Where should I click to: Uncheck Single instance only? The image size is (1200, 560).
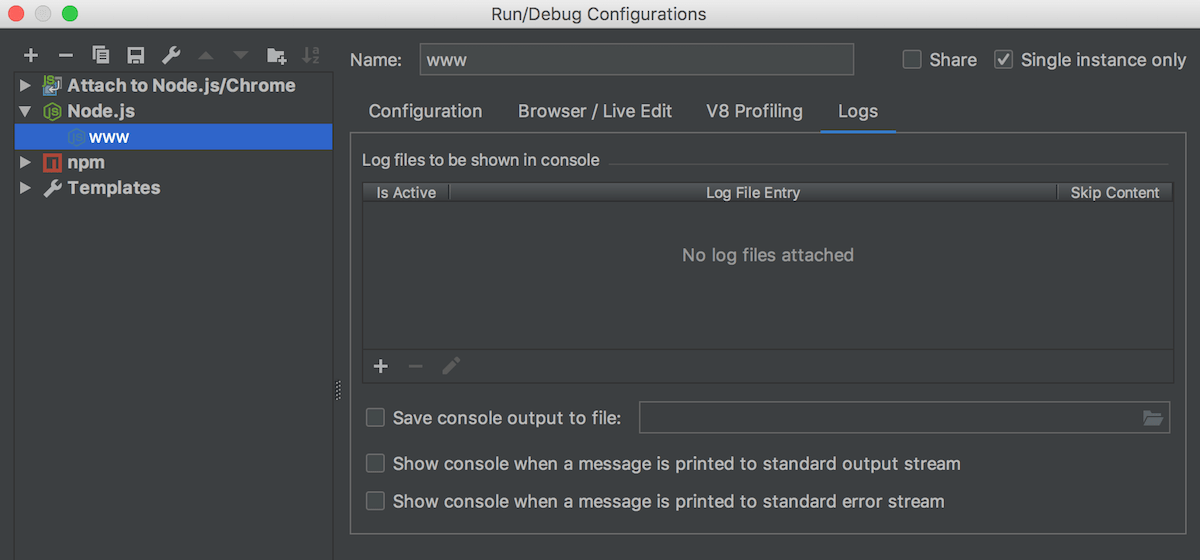1004,60
